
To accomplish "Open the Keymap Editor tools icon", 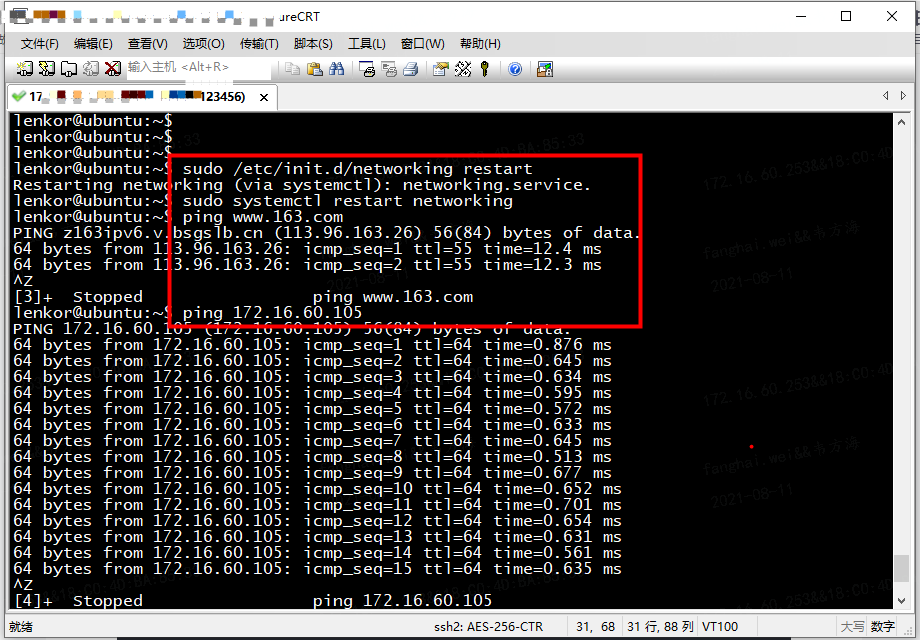I will [463, 69].
